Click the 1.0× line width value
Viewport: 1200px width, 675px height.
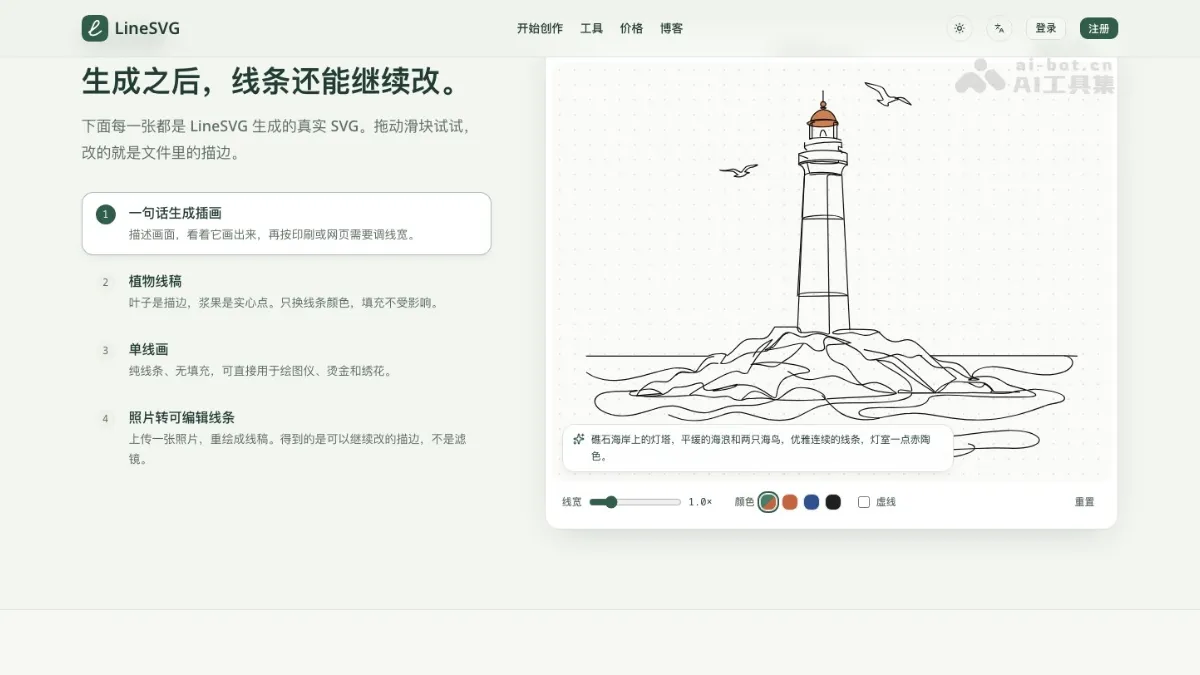tap(700, 502)
